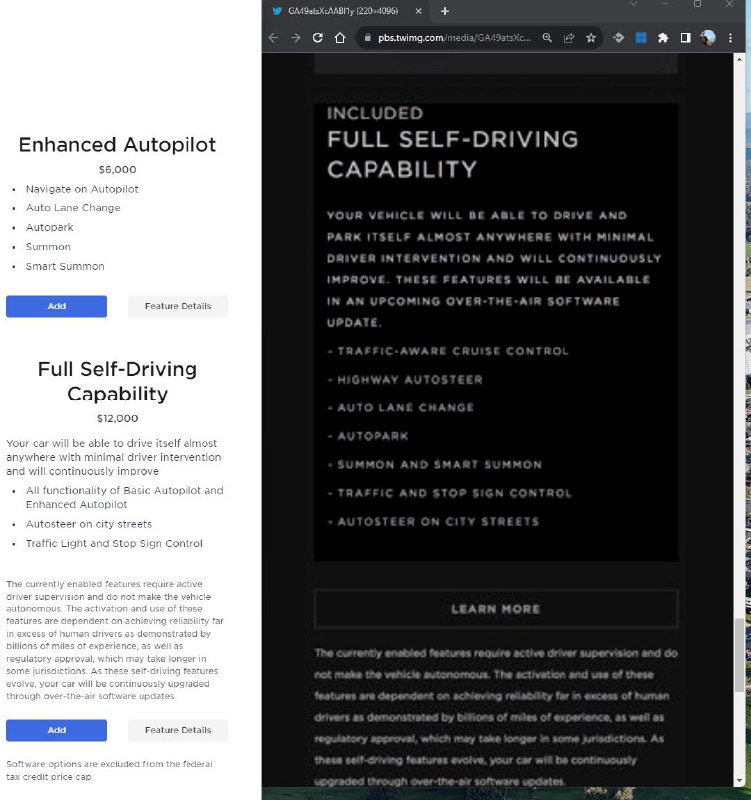Click 'All functionality of Basic Autopilot' bullet
Screen dimensions: 751x800
(124, 497)
